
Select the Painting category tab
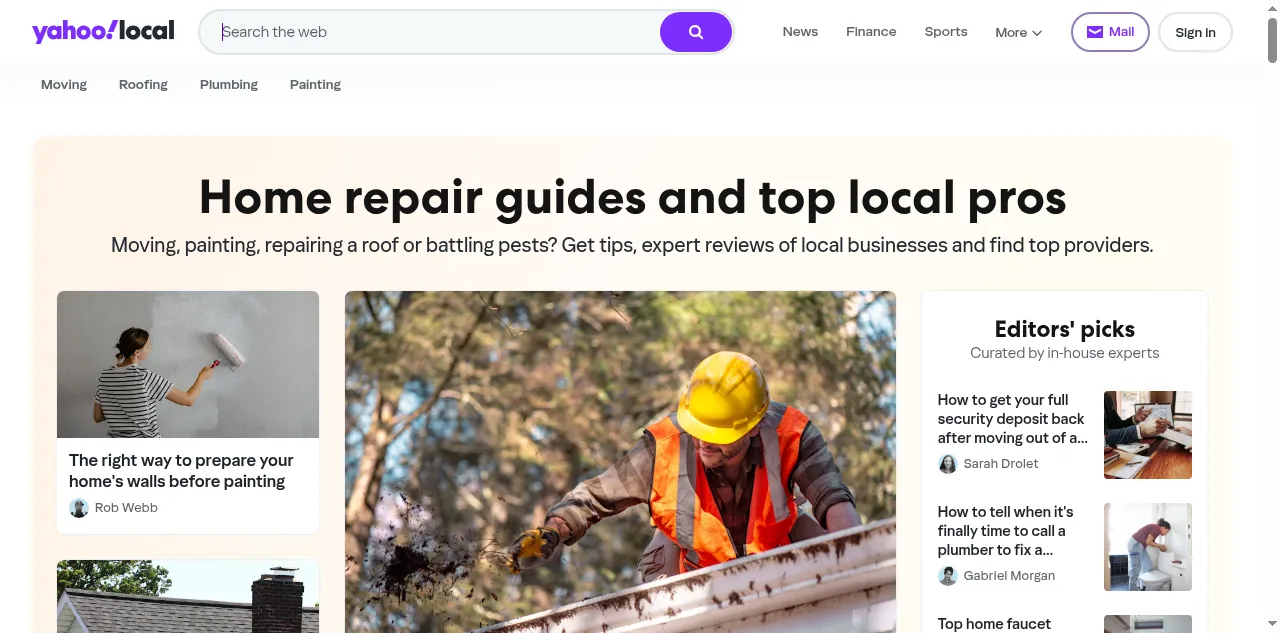click(315, 85)
